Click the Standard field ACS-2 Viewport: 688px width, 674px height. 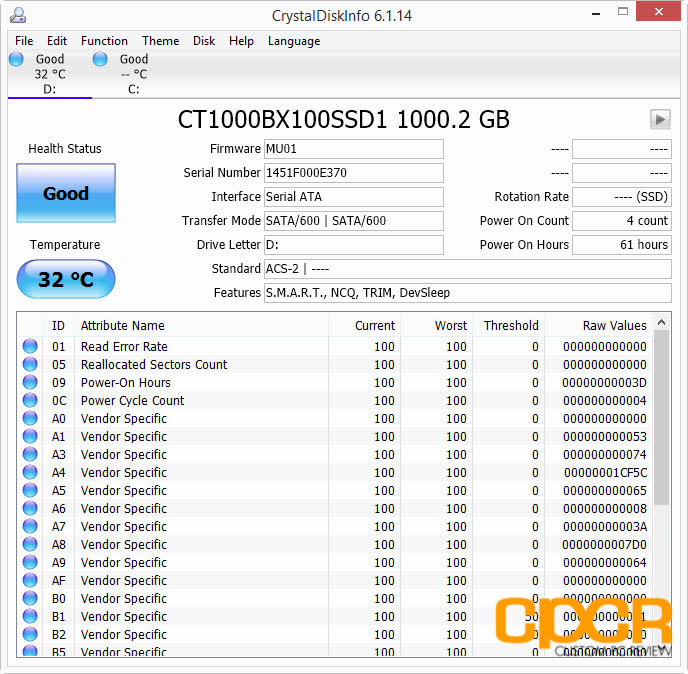(468, 269)
